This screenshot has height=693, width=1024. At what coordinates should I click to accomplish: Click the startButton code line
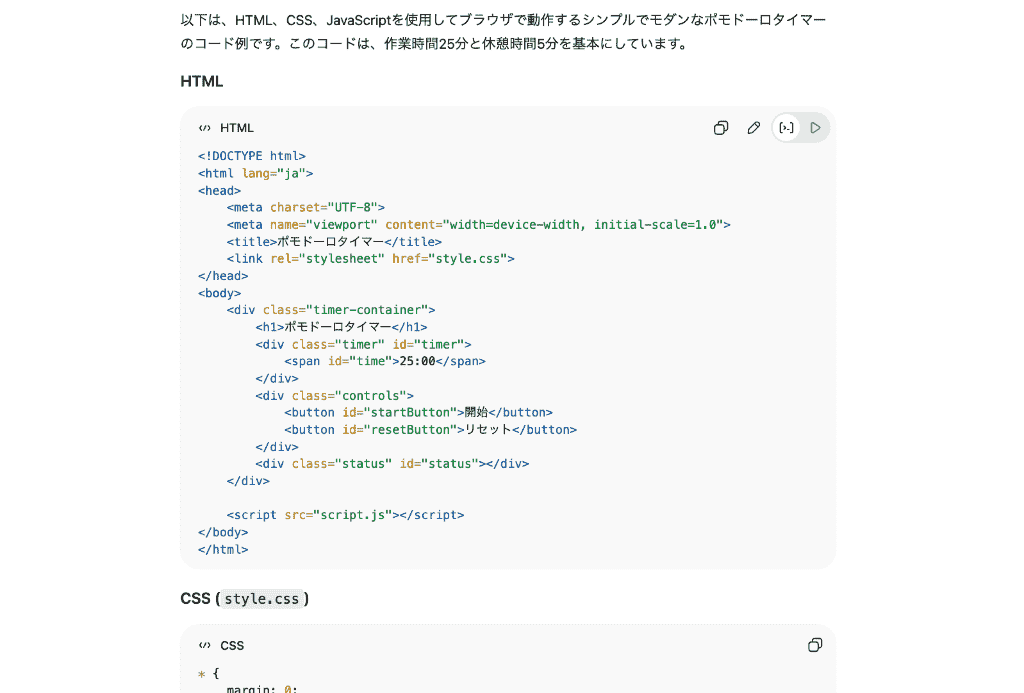pyautogui.click(x=418, y=412)
